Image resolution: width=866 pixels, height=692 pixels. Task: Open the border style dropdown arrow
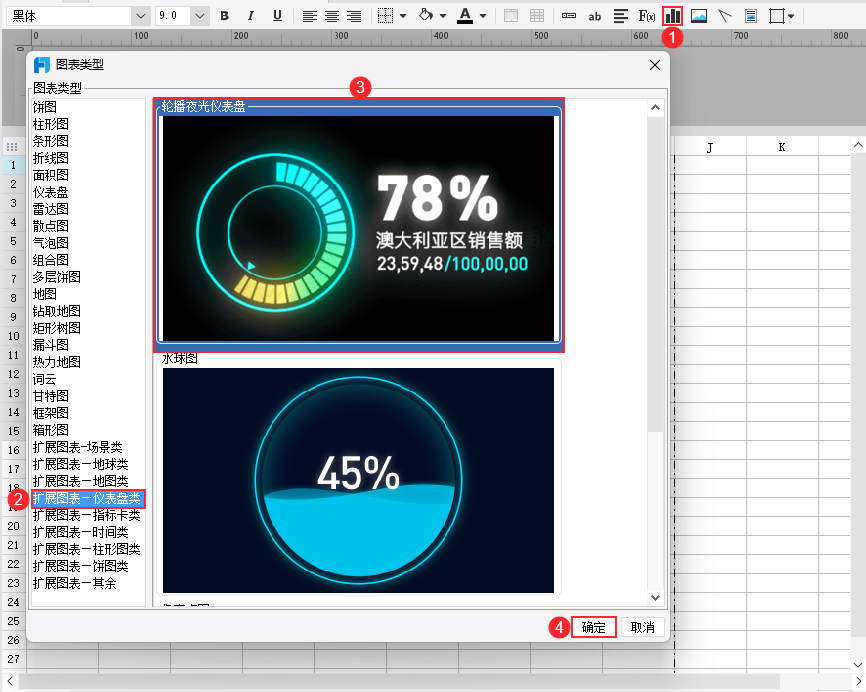pyautogui.click(x=403, y=16)
